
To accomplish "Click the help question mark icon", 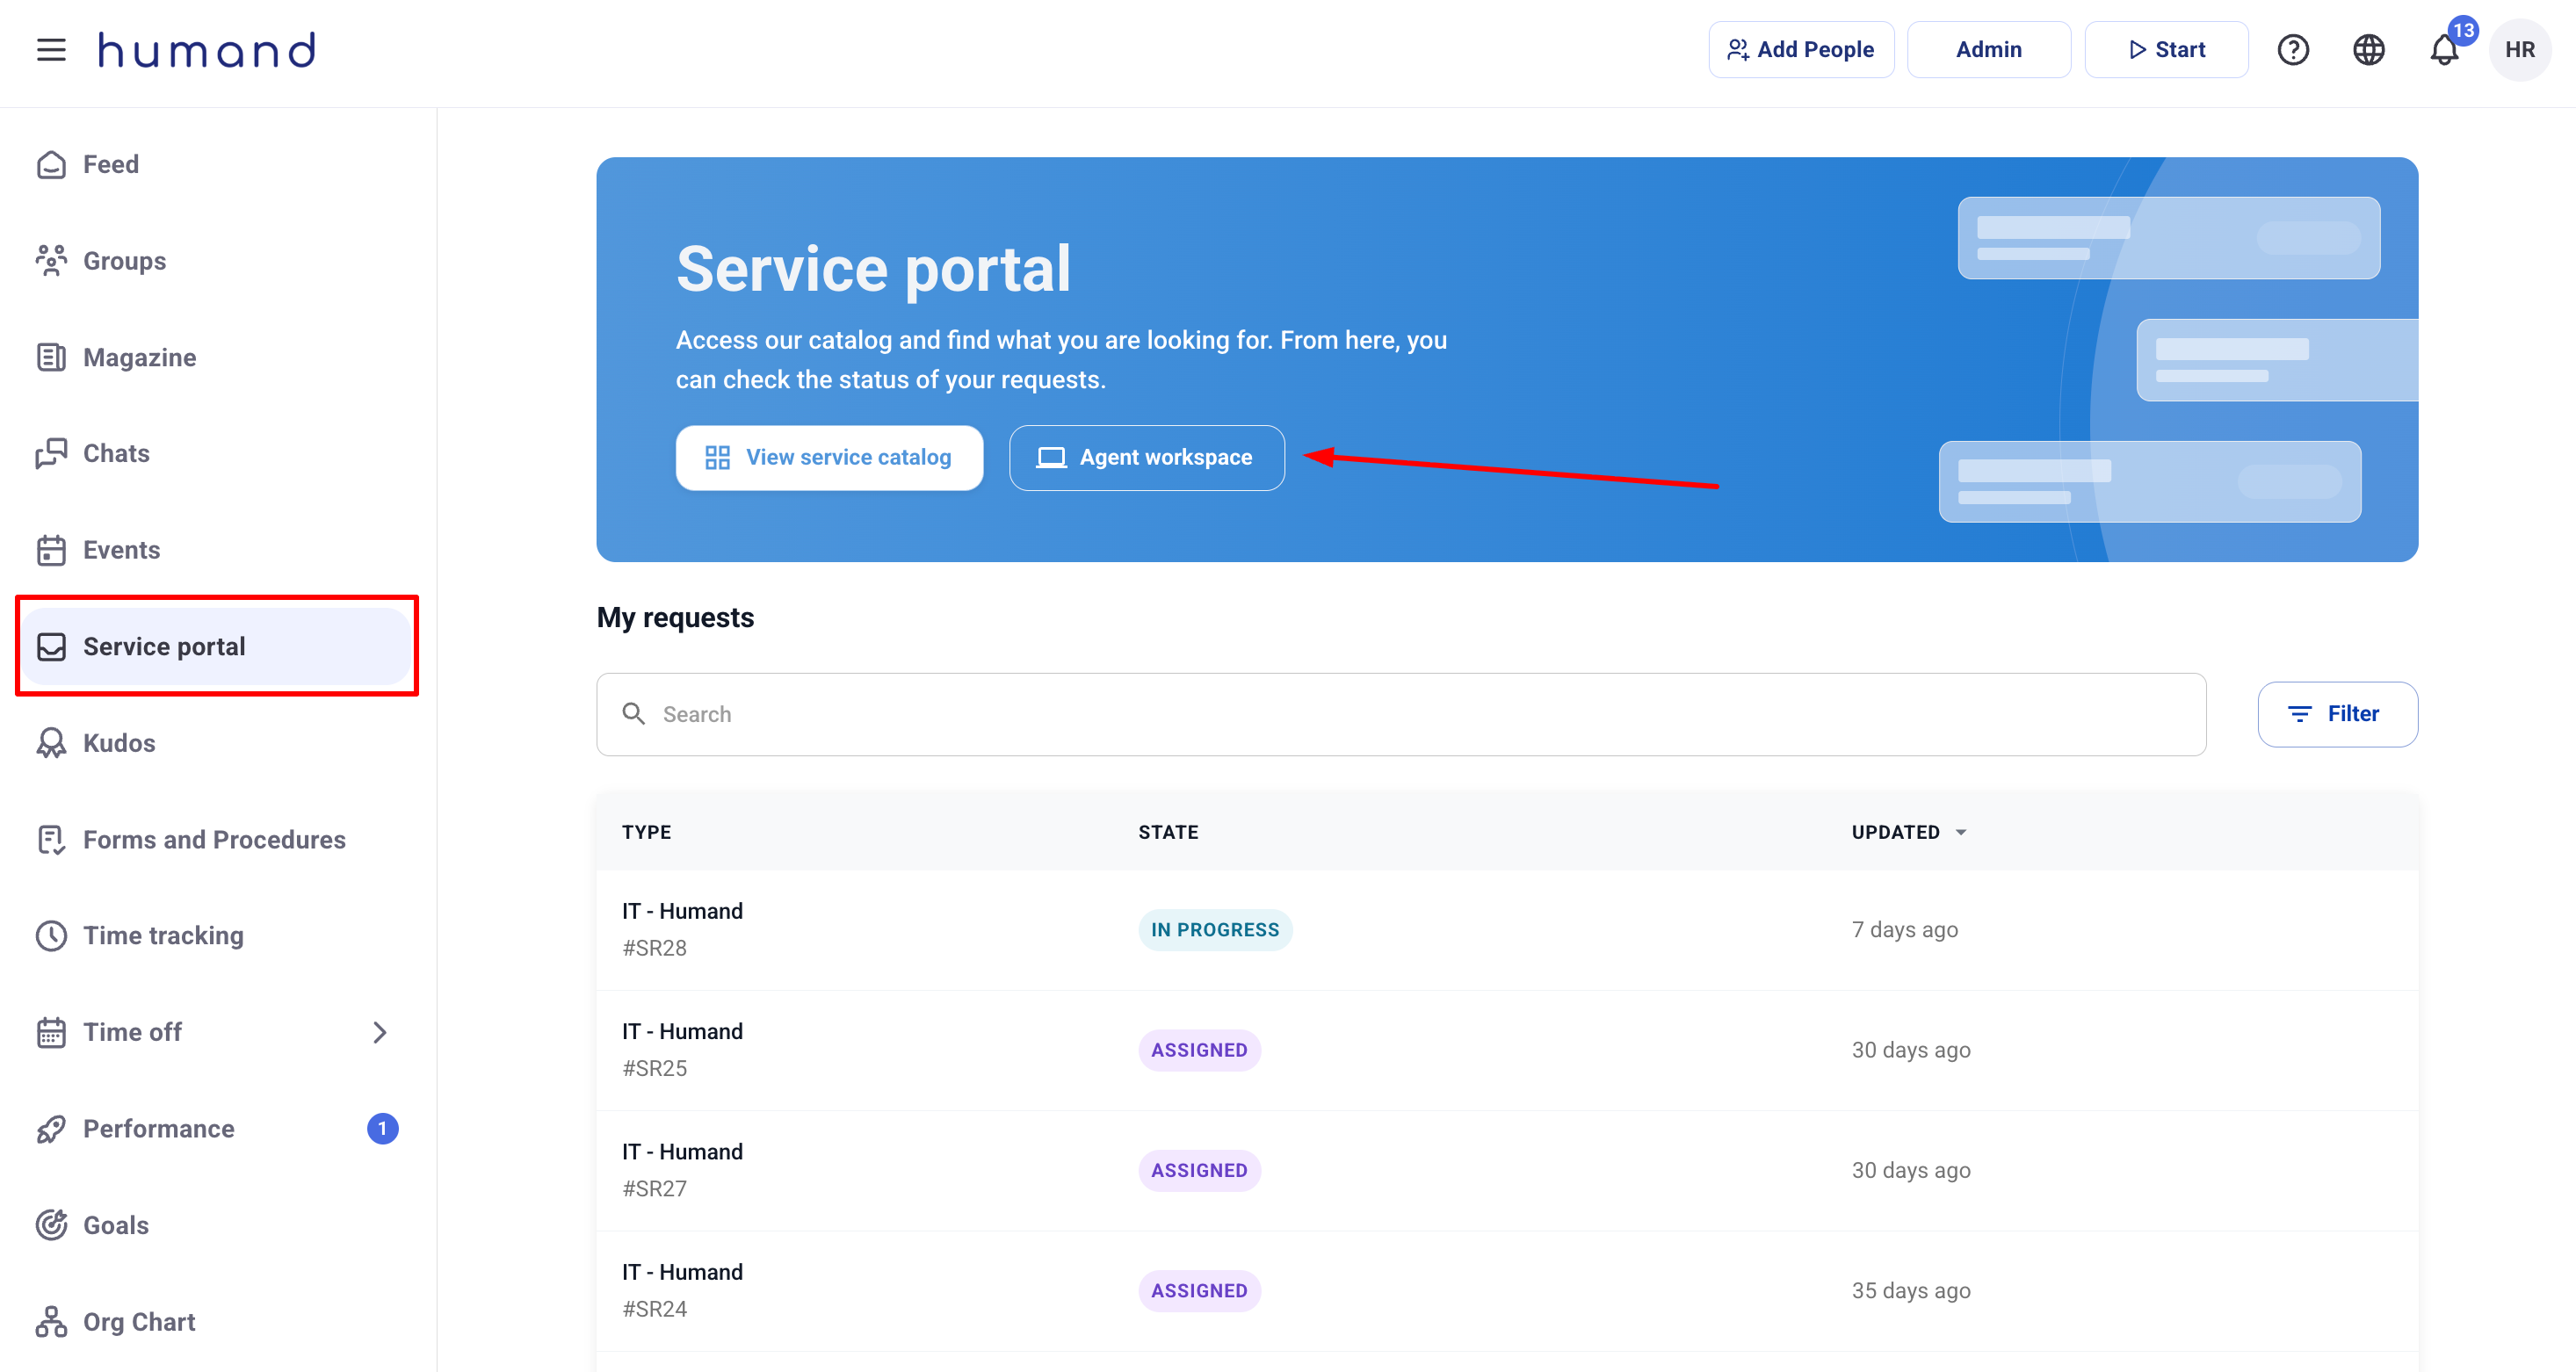I will pos(2292,50).
